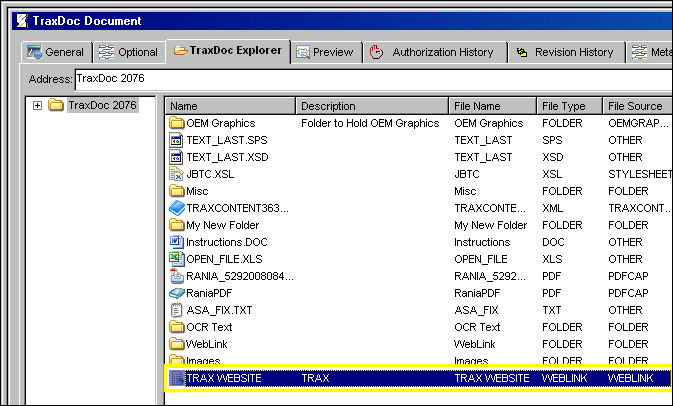673x406 pixels.
Task: Click the RANIA_5292008084 PDF icon
Action: click(x=176, y=276)
